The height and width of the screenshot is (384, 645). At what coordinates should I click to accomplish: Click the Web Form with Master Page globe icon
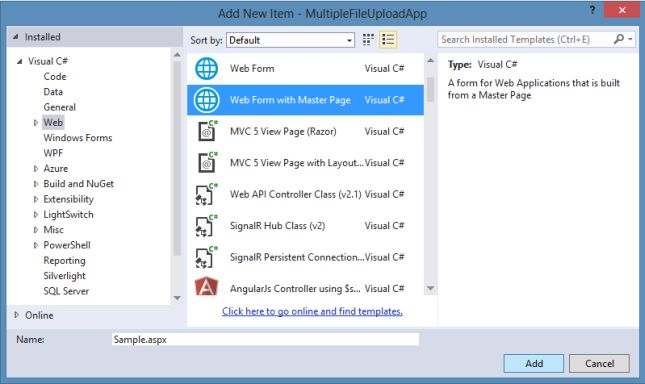point(206,100)
